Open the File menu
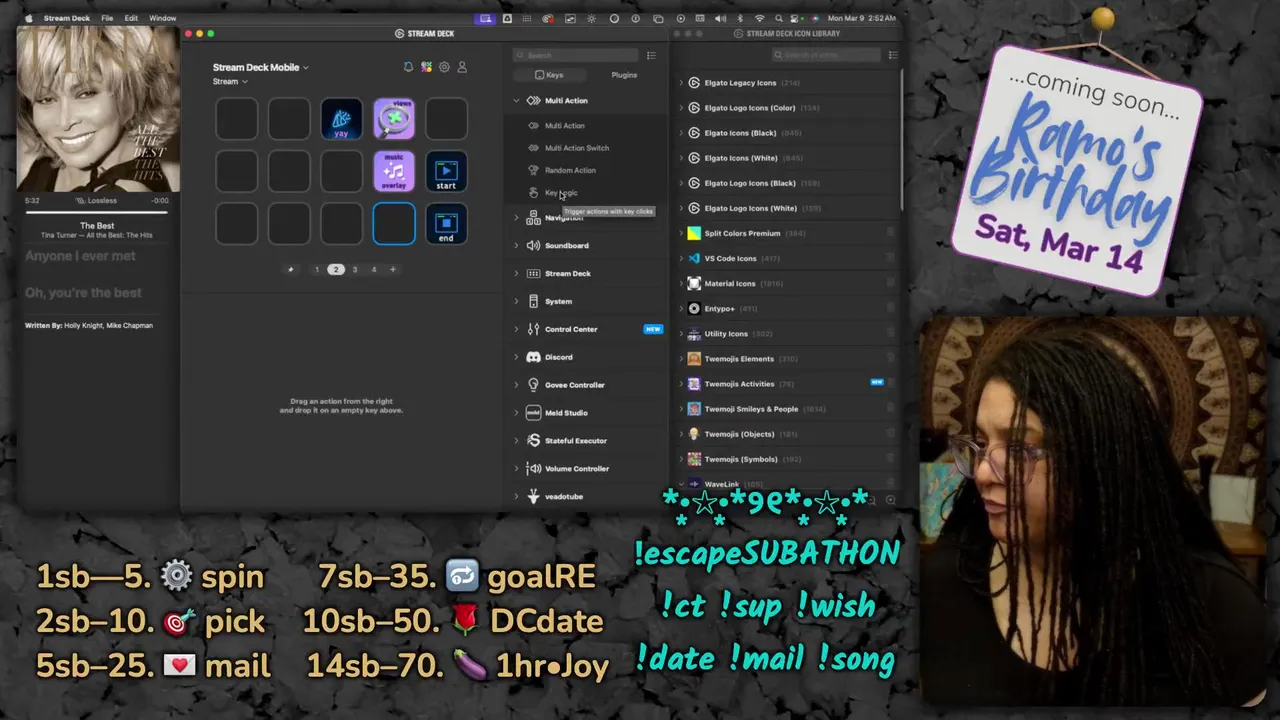The width and height of the screenshot is (1280, 720). 107,18
